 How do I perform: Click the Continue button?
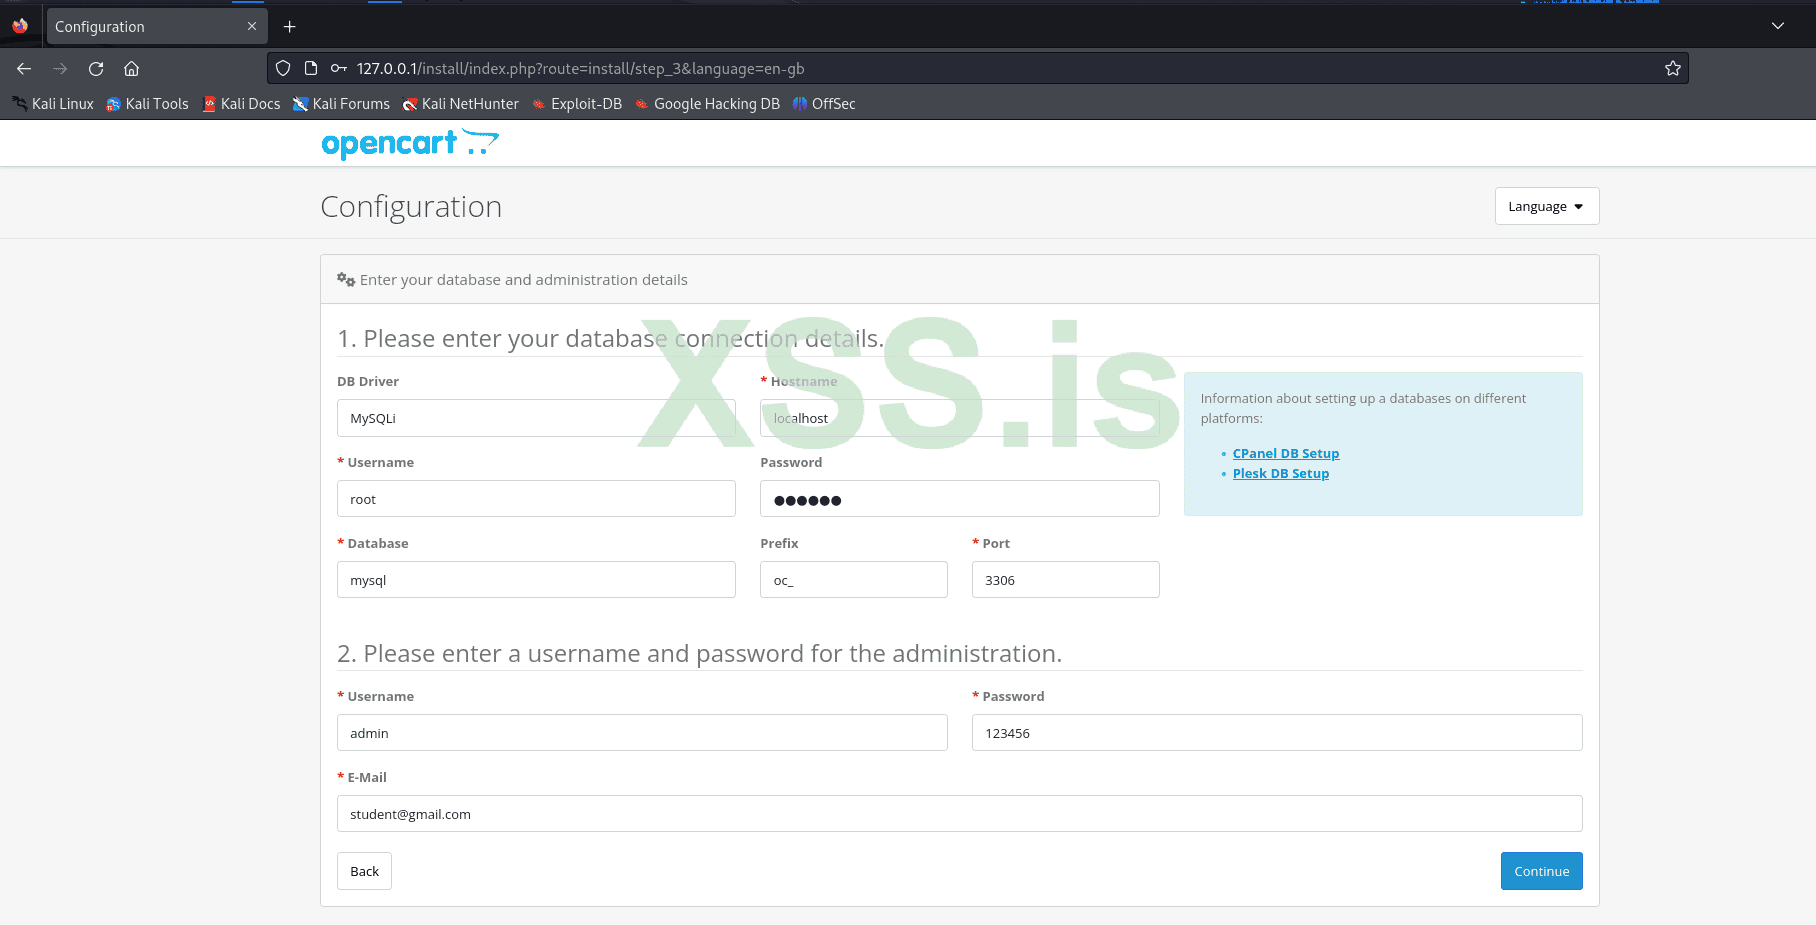click(1542, 871)
